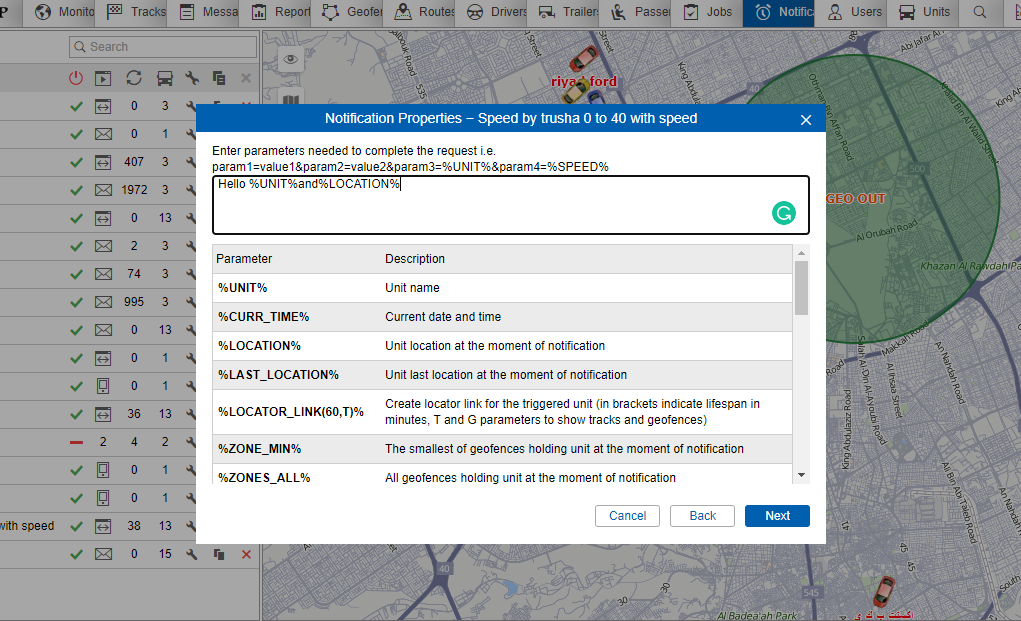Open wrench properties of the bottom notification row
Image resolution: width=1021 pixels, height=621 pixels.
point(192,554)
